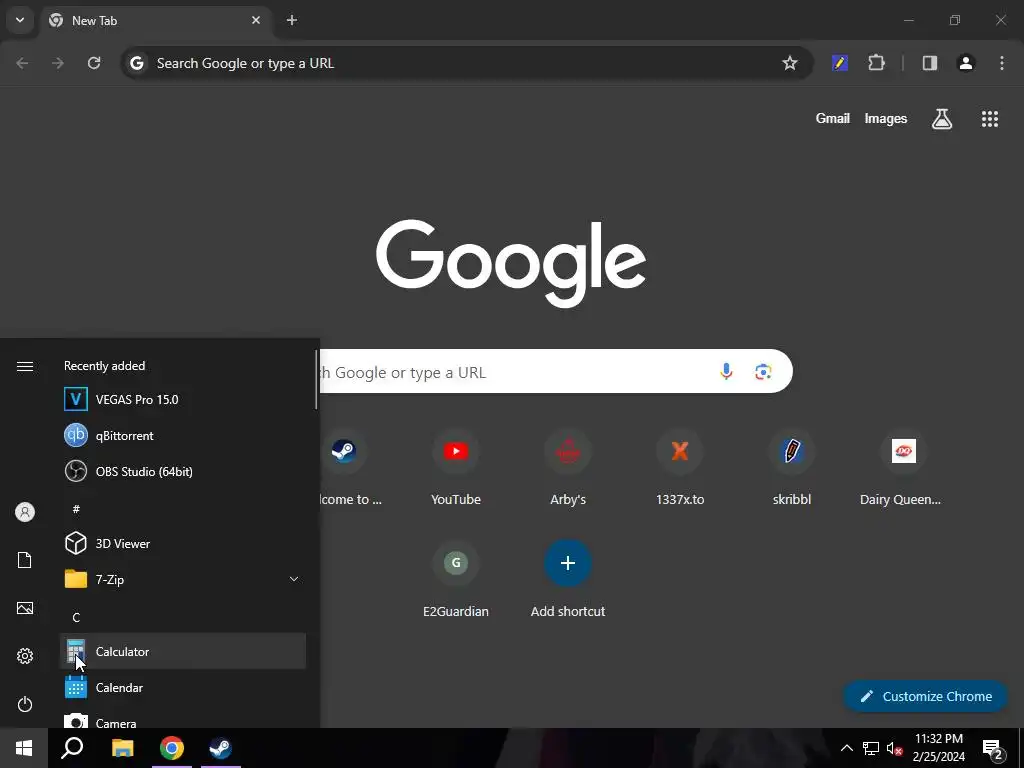1024x768 pixels.
Task: Open the 1337x.to shortcut
Action: (x=680, y=468)
